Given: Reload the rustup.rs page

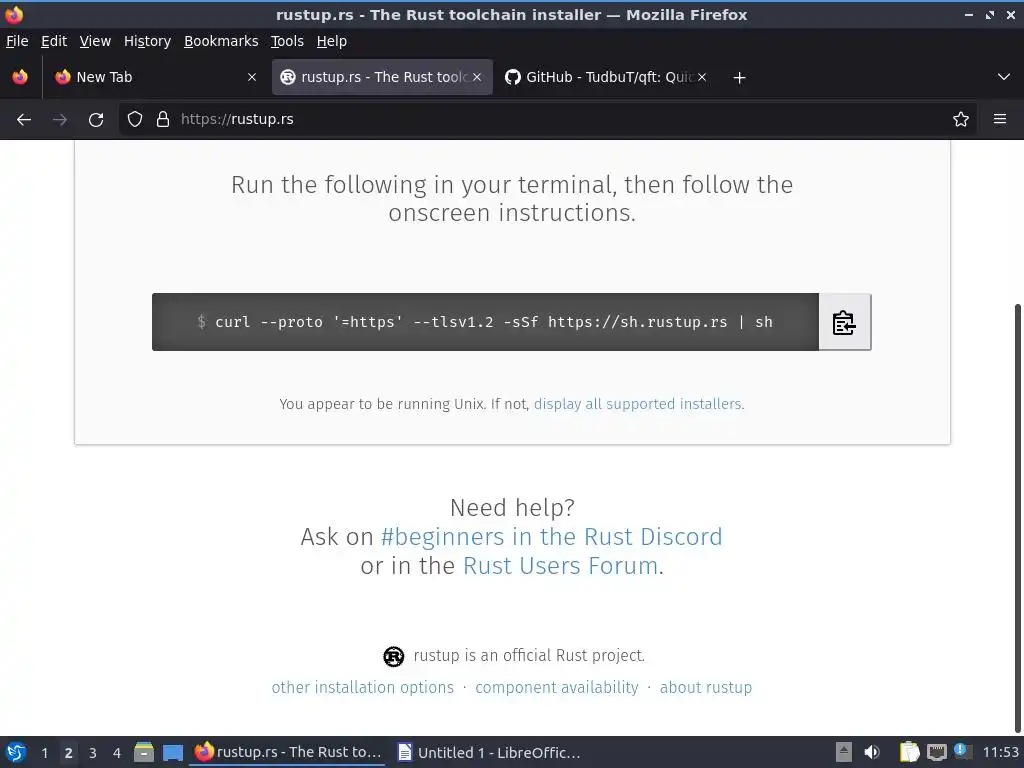Looking at the screenshot, I should (96, 120).
